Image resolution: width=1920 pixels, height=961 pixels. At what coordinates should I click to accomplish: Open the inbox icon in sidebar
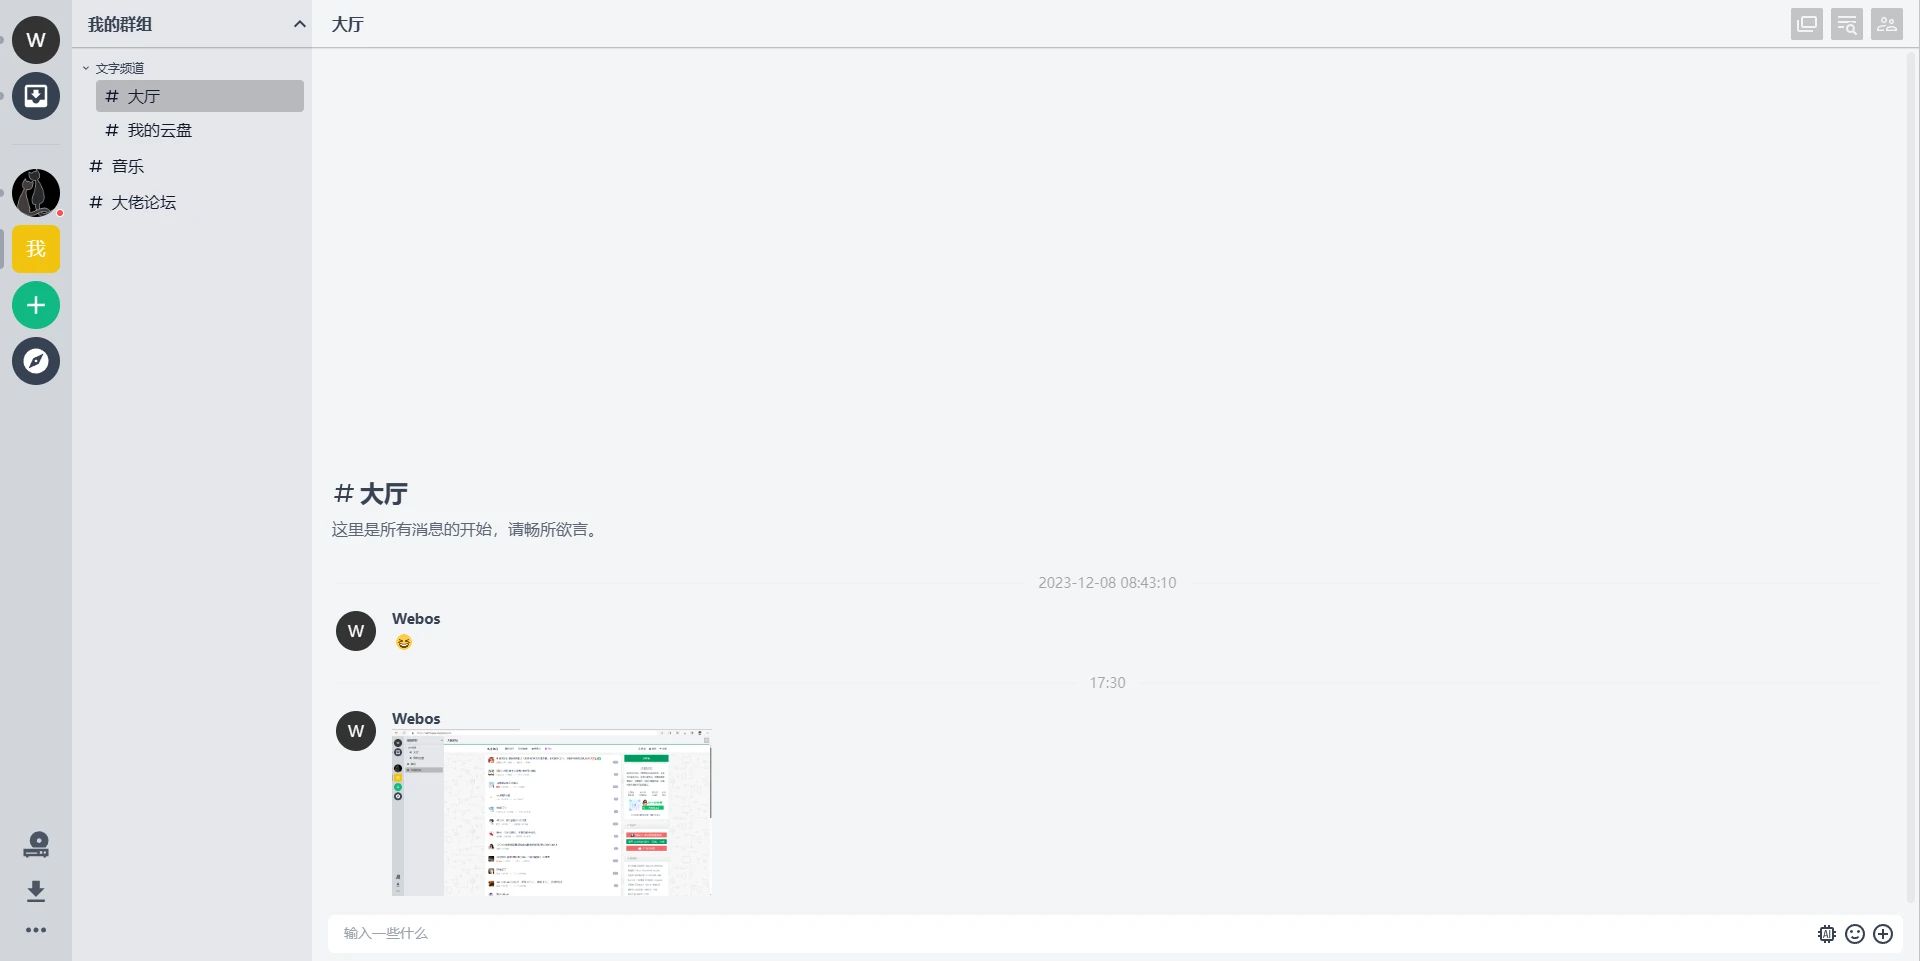[x=36, y=96]
